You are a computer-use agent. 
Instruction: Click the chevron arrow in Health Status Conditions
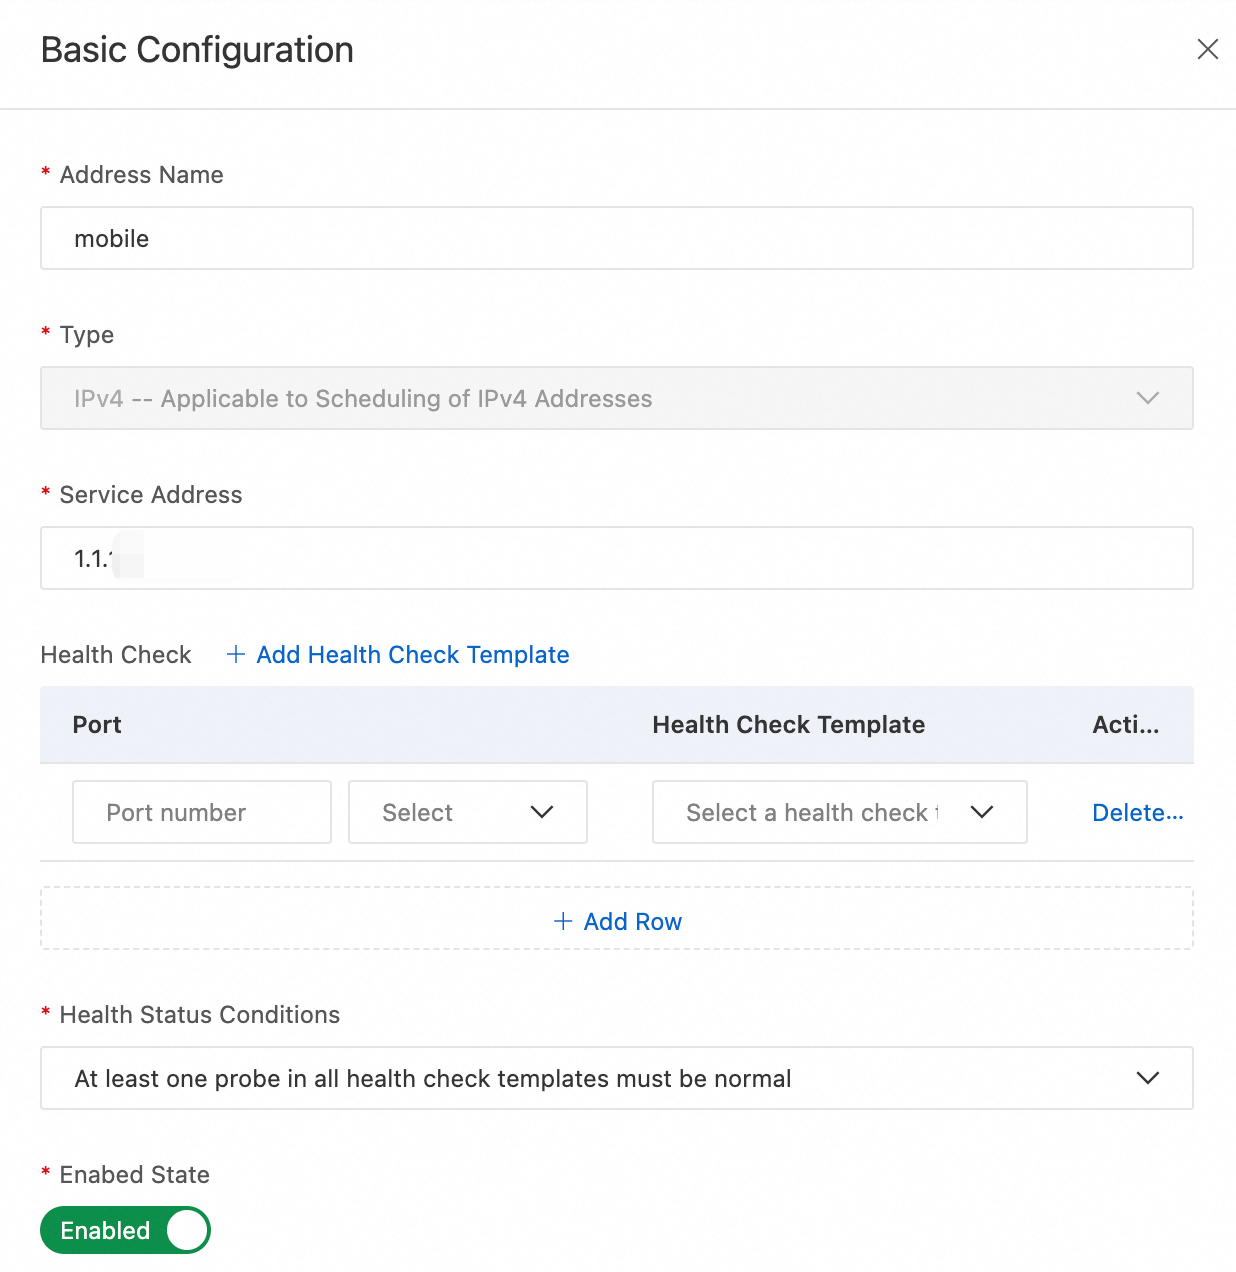tap(1147, 1078)
